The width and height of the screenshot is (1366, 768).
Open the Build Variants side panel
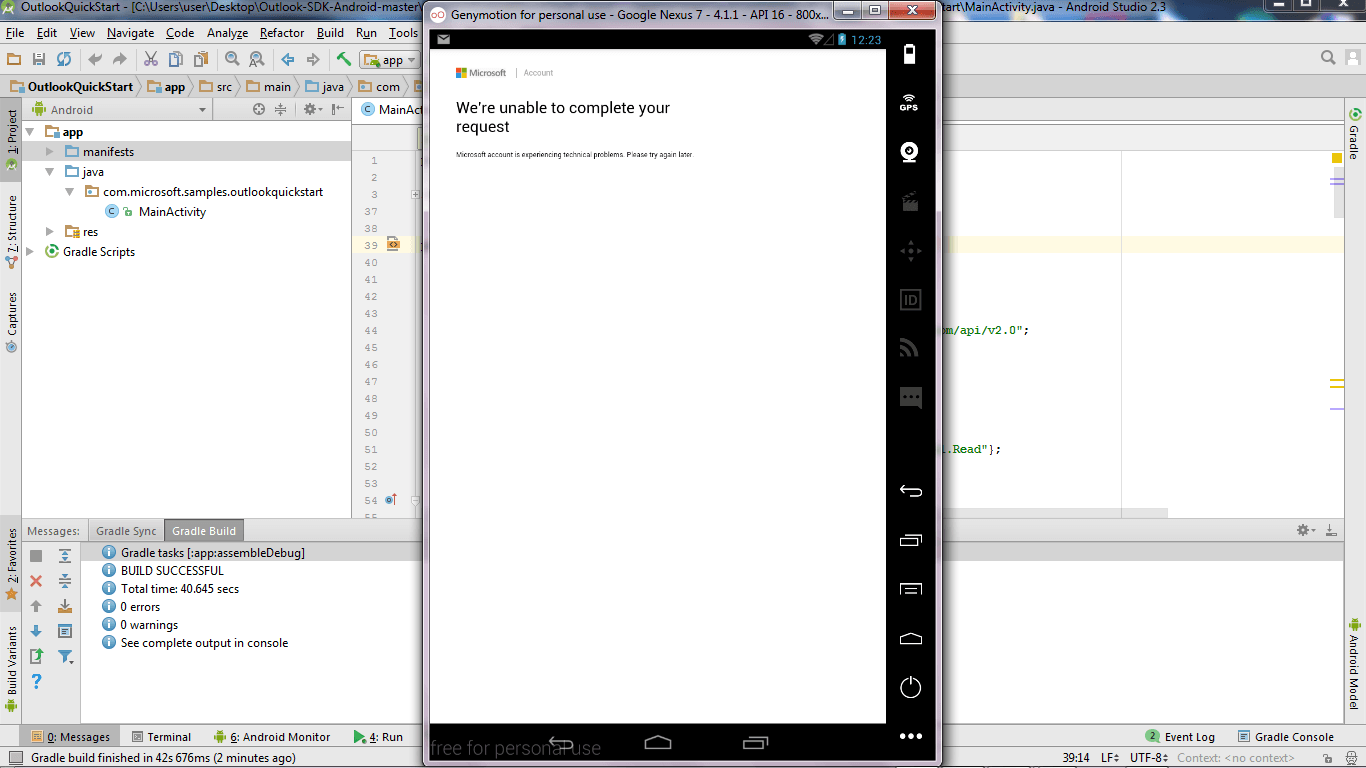pyautogui.click(x=12, y=668)
